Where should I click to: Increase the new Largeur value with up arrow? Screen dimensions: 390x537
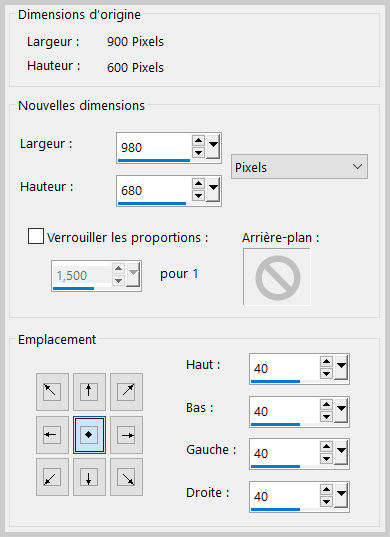click(198, 140)
